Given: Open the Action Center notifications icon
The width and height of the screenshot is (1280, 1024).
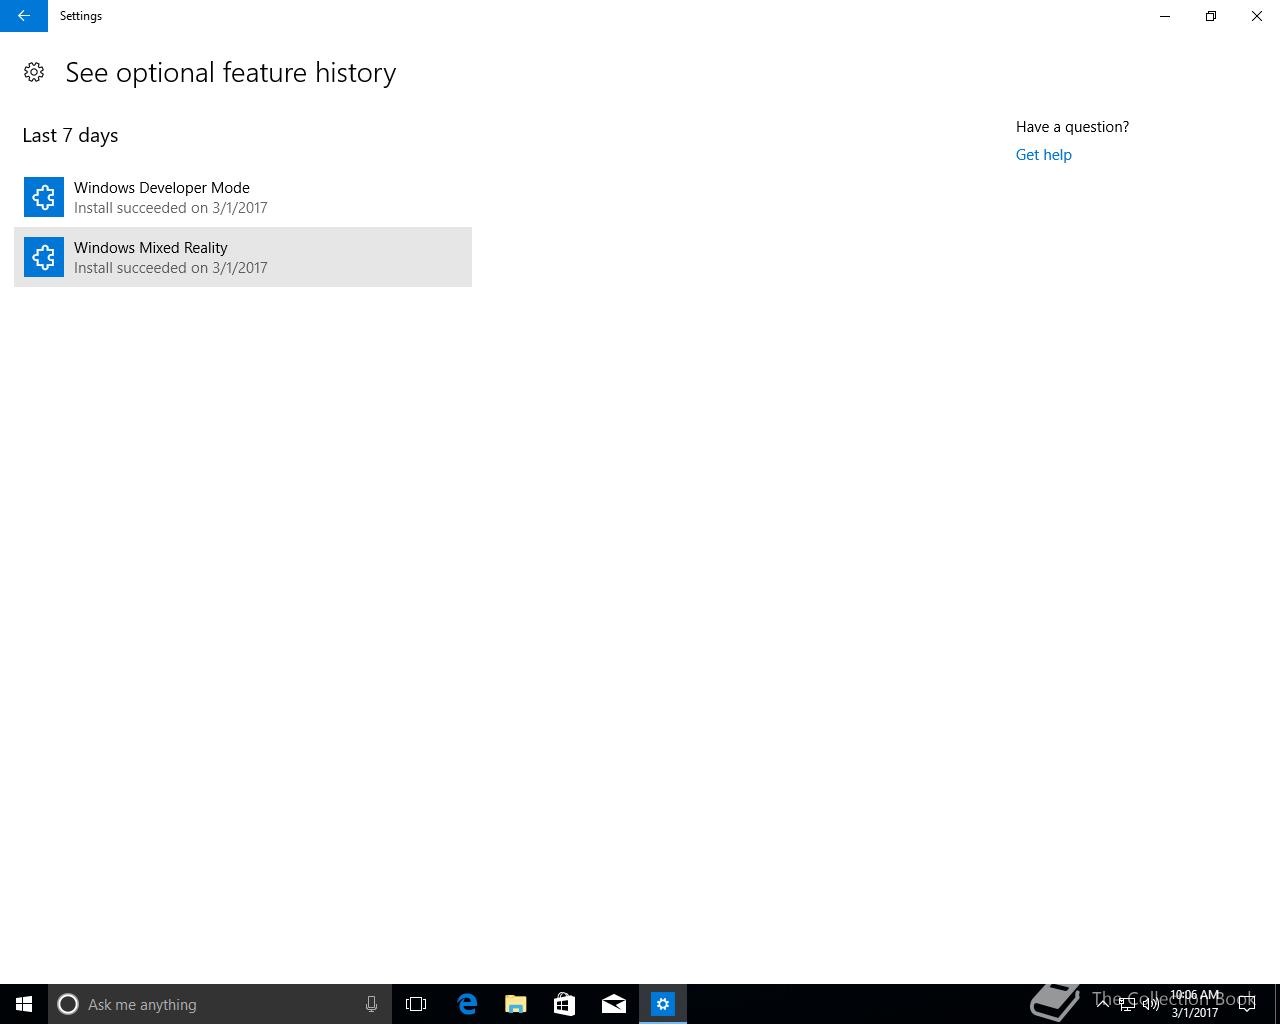Looking at the screenshot, I should pyautogui.click(x=1247, y=1004).
